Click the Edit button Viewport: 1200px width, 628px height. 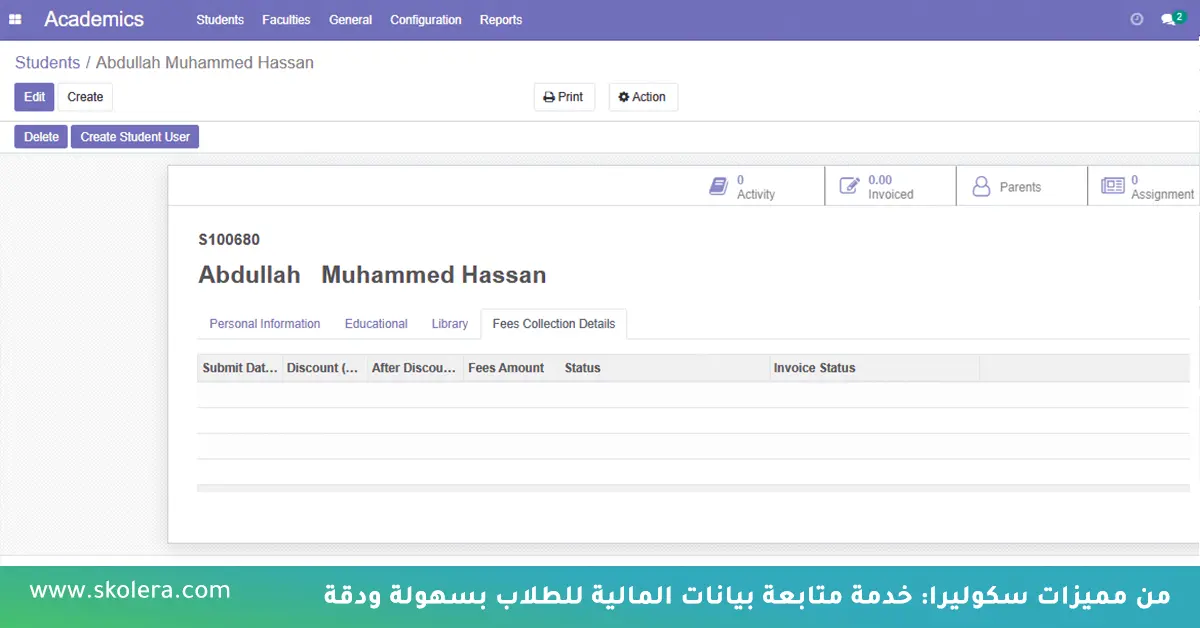34,97
